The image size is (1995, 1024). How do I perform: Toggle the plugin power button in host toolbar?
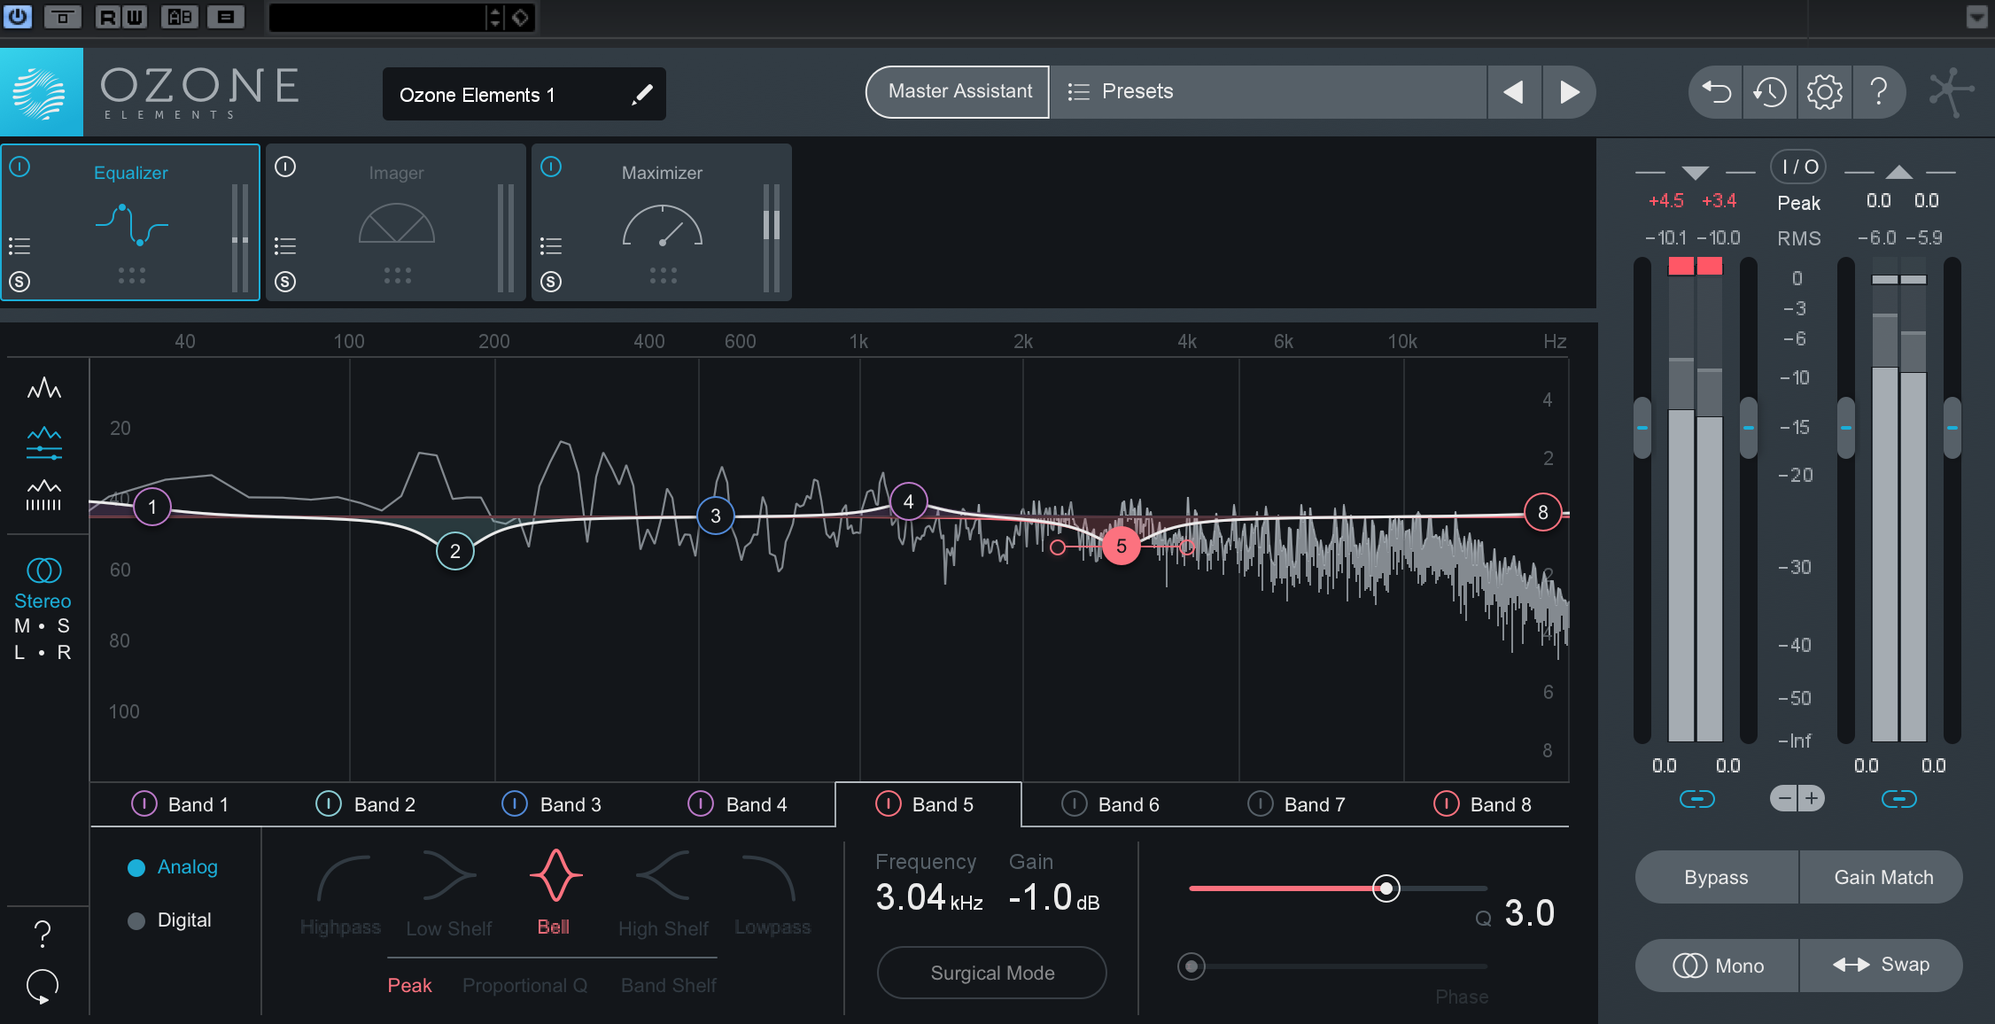pyautogui.click(x=17, y=16)
